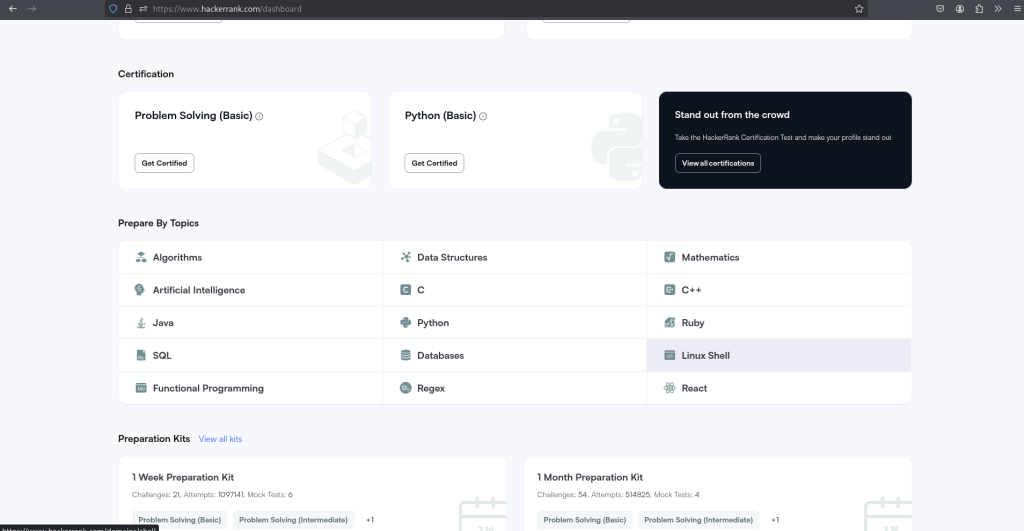The image size is (1024, 531).
Task: Open the browser account profile icon
Action: [x=959, y=8]
